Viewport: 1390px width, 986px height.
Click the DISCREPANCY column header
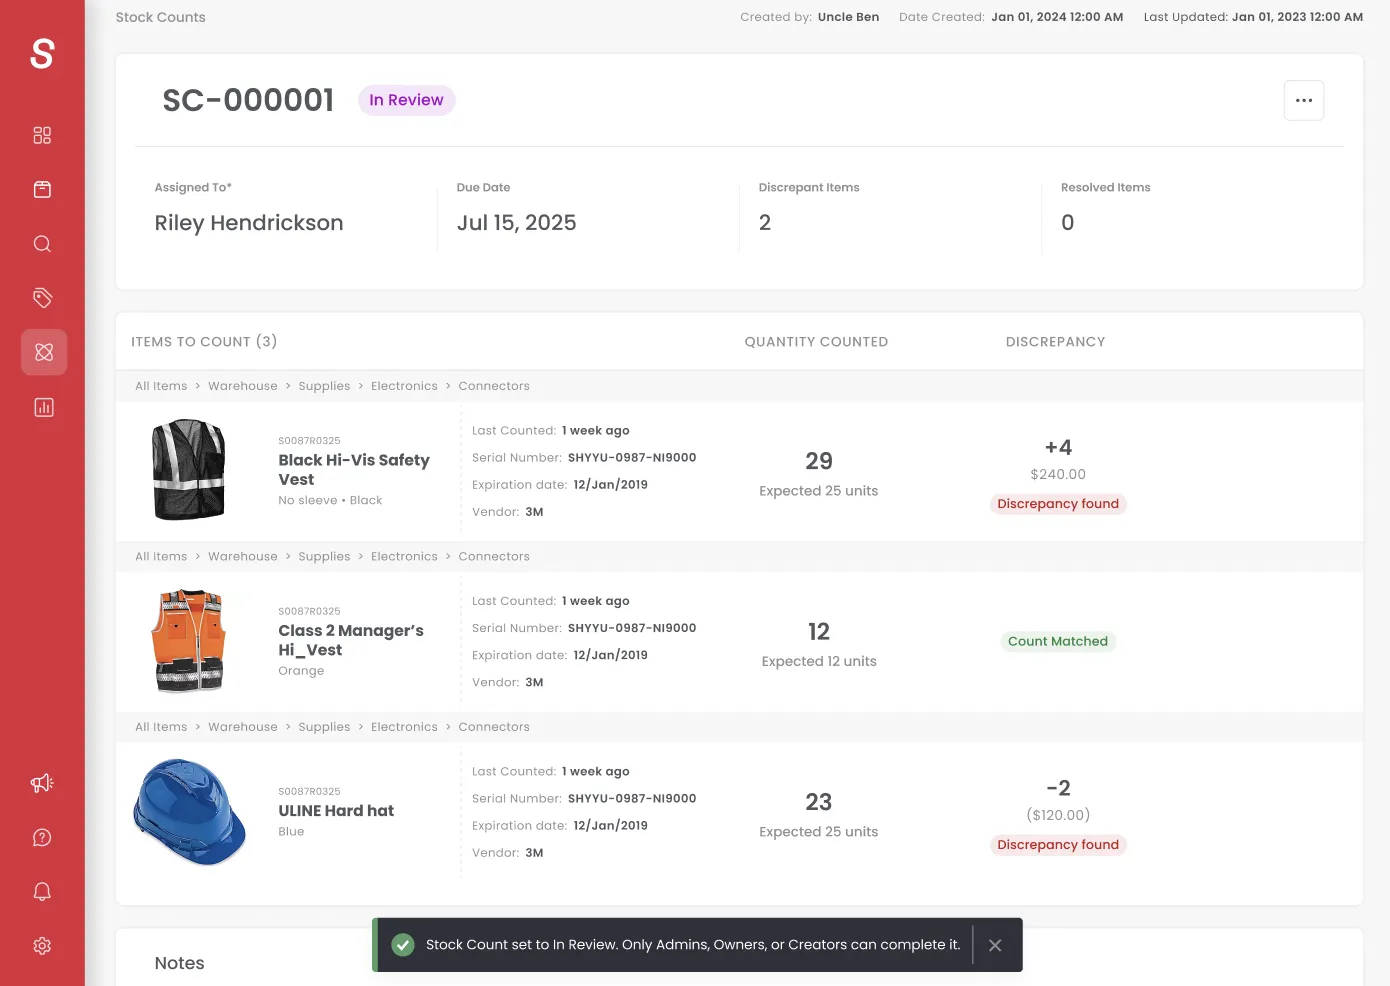(x=1055, y=342)
